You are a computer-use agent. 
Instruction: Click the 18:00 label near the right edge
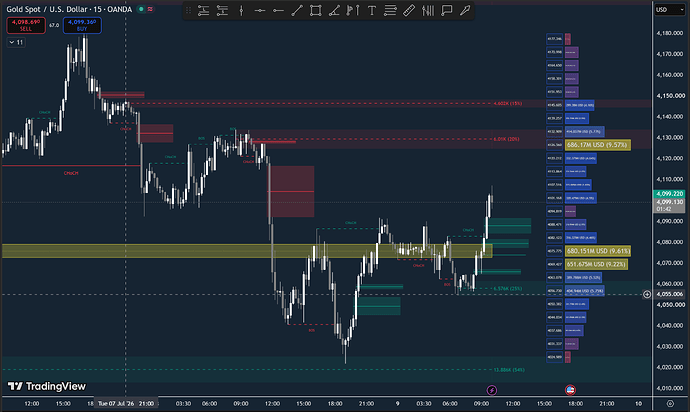575,403
